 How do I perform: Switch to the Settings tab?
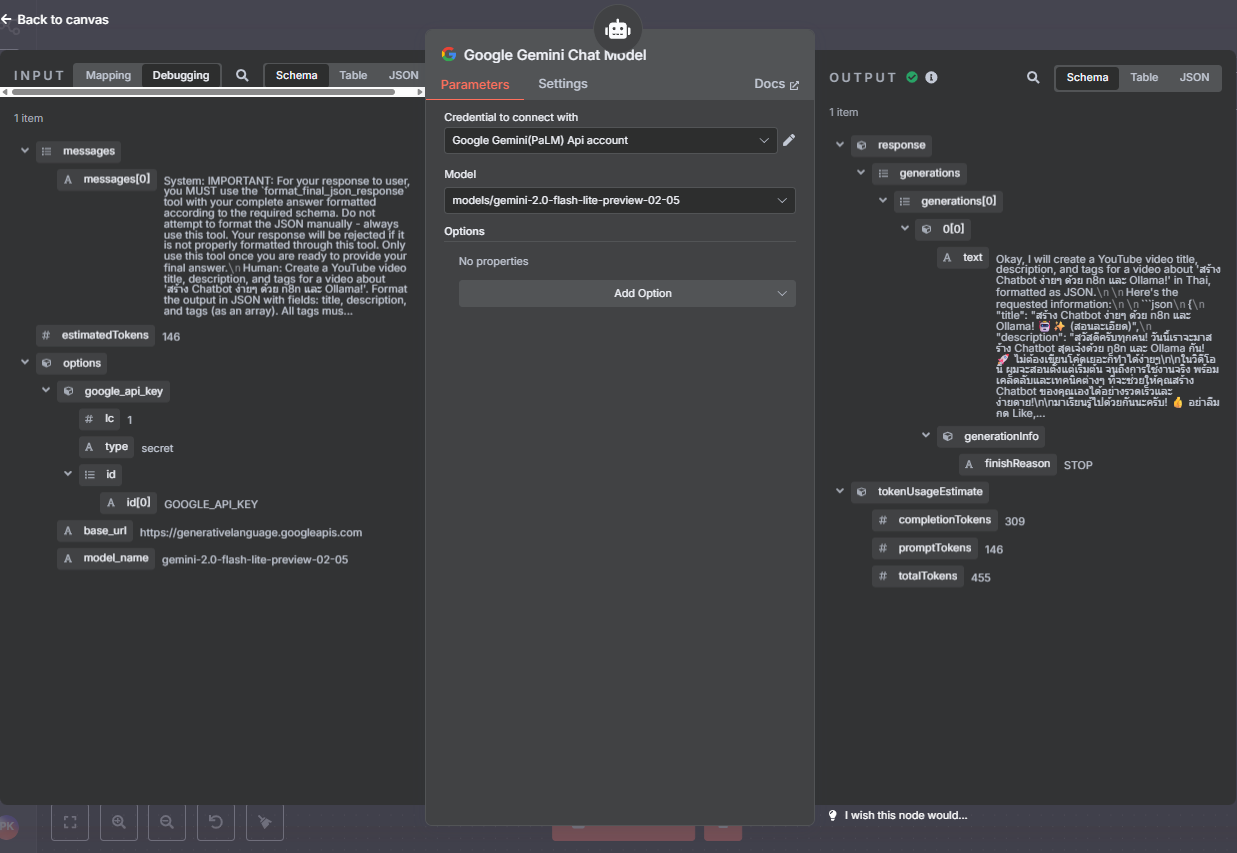point(563,84)
